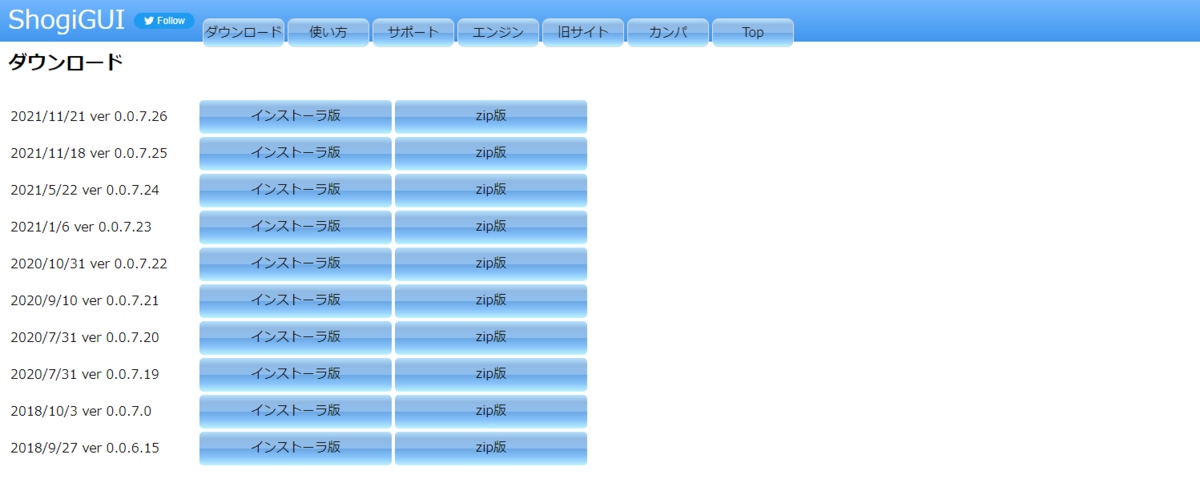The image size is (1200, 503).
Task: Get zip版 for ver 0.0.6.15
Action: click(x=491, y=448)
